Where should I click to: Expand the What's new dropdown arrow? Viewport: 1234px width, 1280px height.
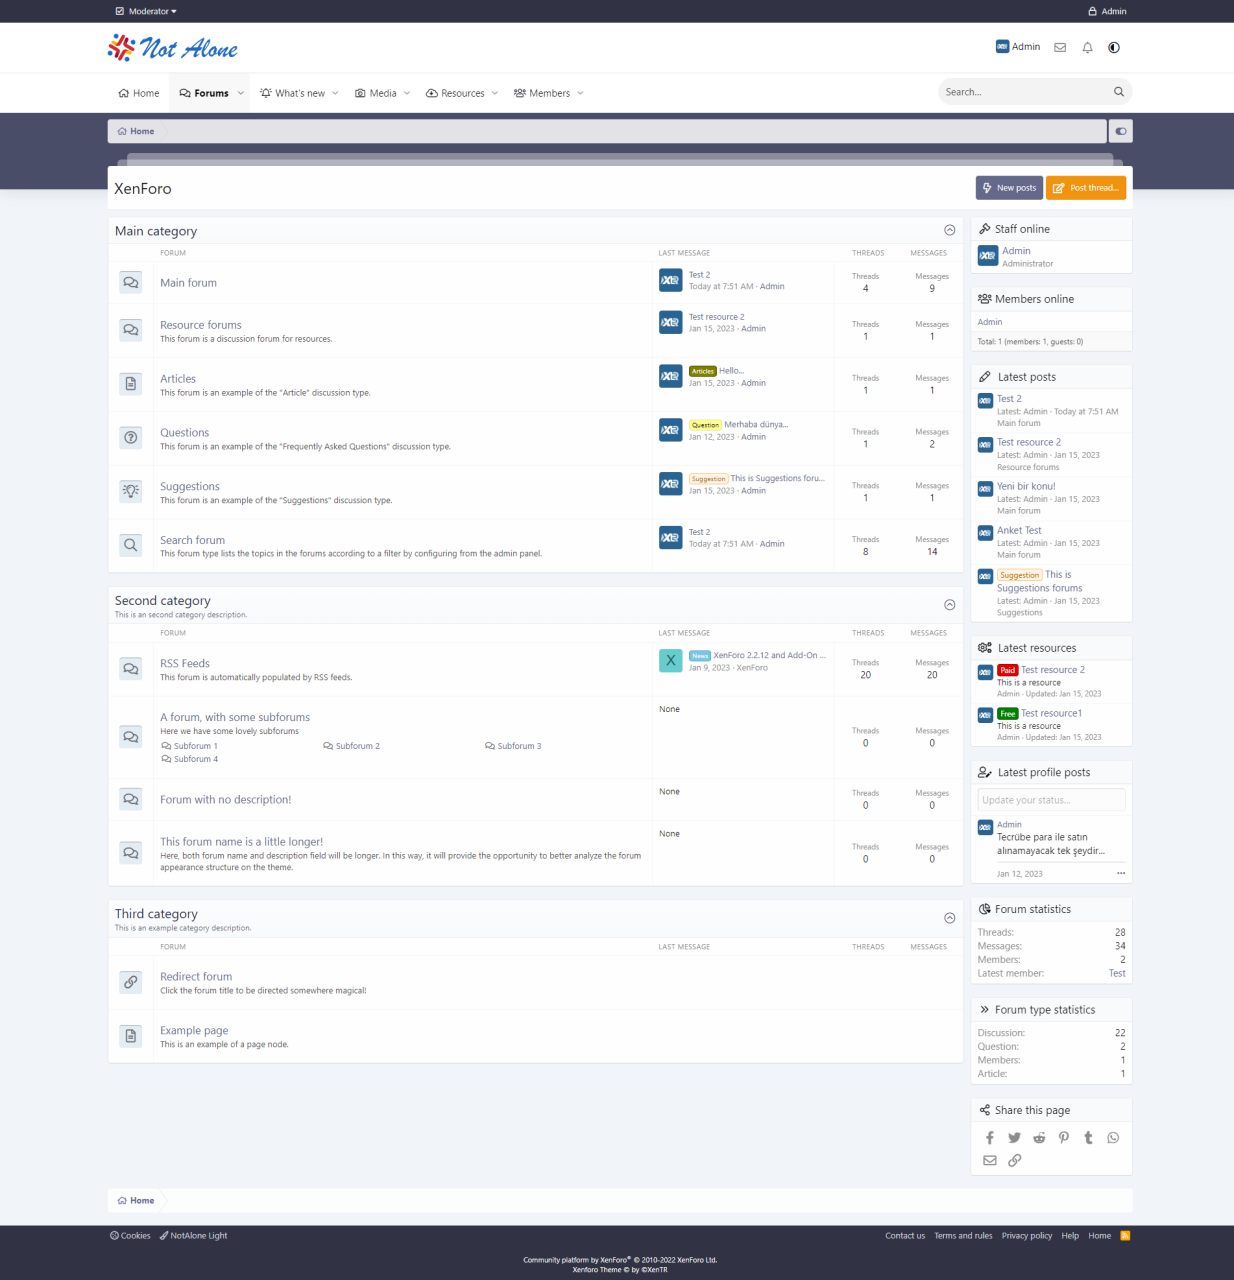click(x=335, y=93)
